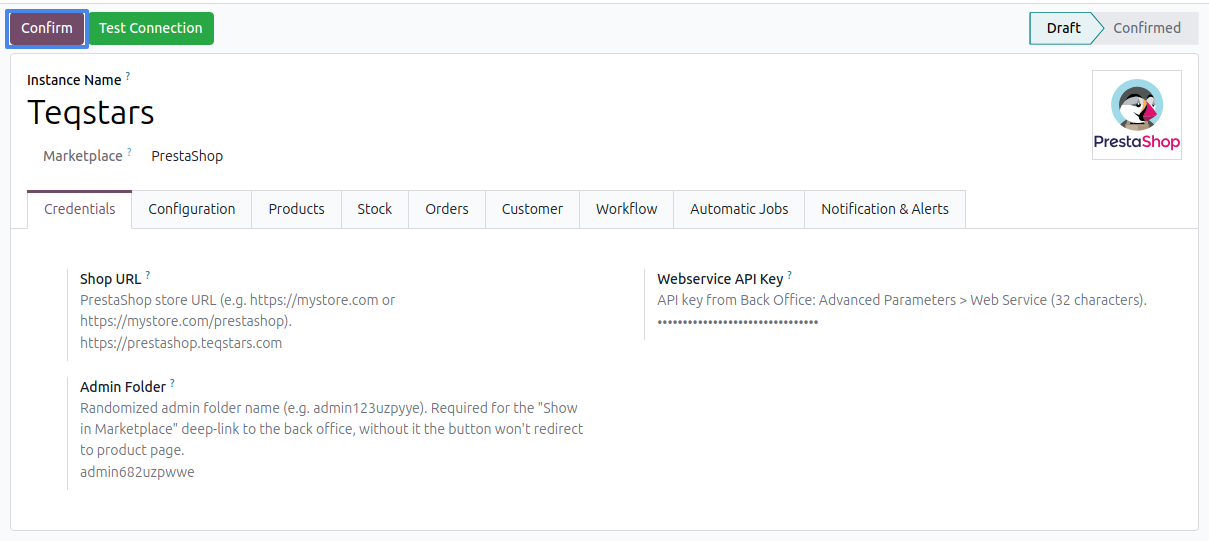Viewport: 1209px width, 541px height.
Task: Click the Marketplace field value PrestaShop
Action: (x=187, y=156)
